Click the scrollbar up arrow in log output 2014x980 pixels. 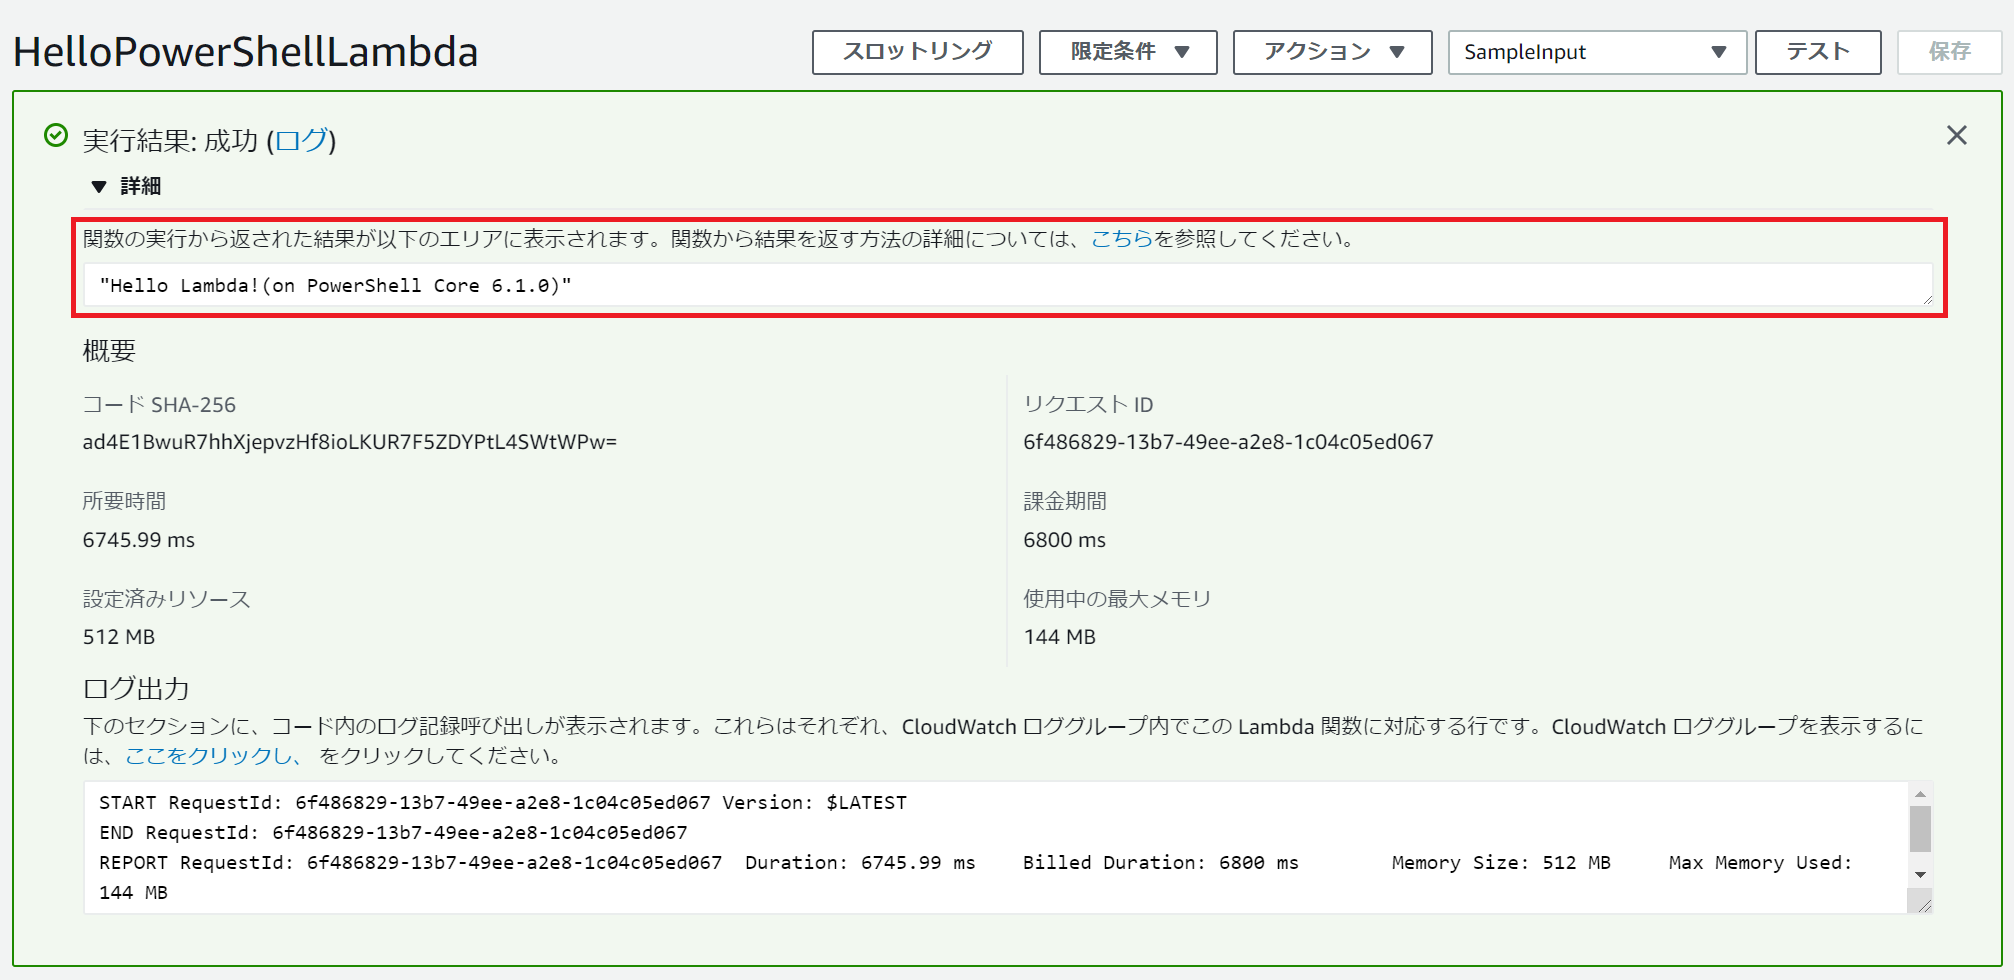tap(1920, 795)
